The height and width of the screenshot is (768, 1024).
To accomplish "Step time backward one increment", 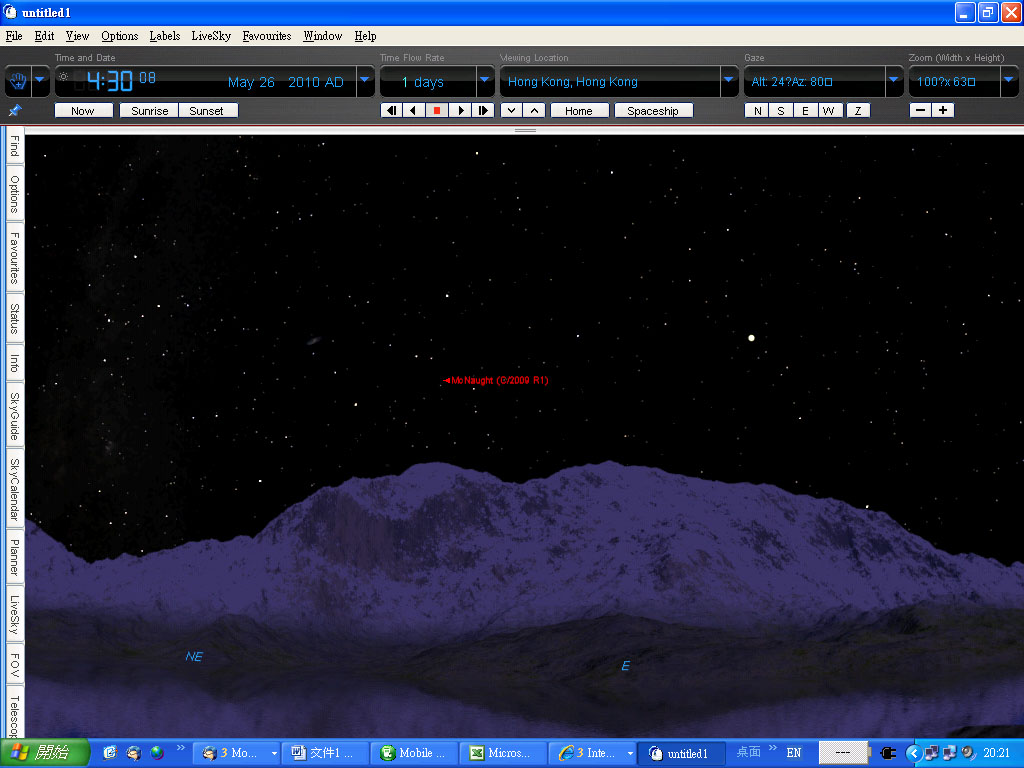I will coord(391,111).
